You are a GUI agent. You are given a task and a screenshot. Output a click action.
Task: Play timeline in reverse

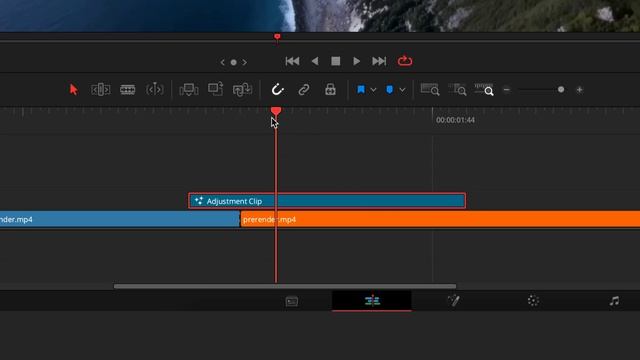pos(315,61)
